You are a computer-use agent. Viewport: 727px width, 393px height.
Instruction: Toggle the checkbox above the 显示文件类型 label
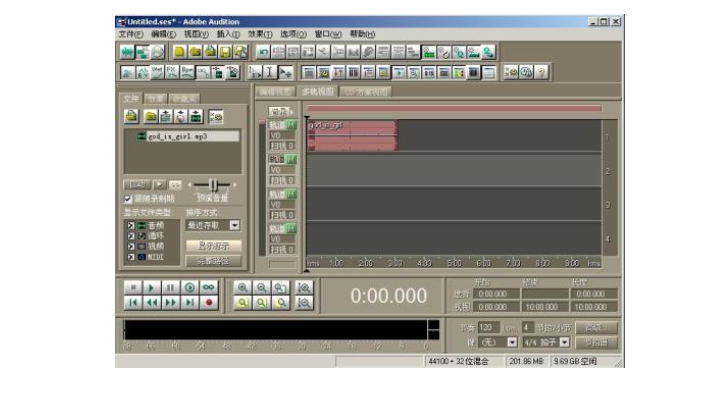[128, 199]
